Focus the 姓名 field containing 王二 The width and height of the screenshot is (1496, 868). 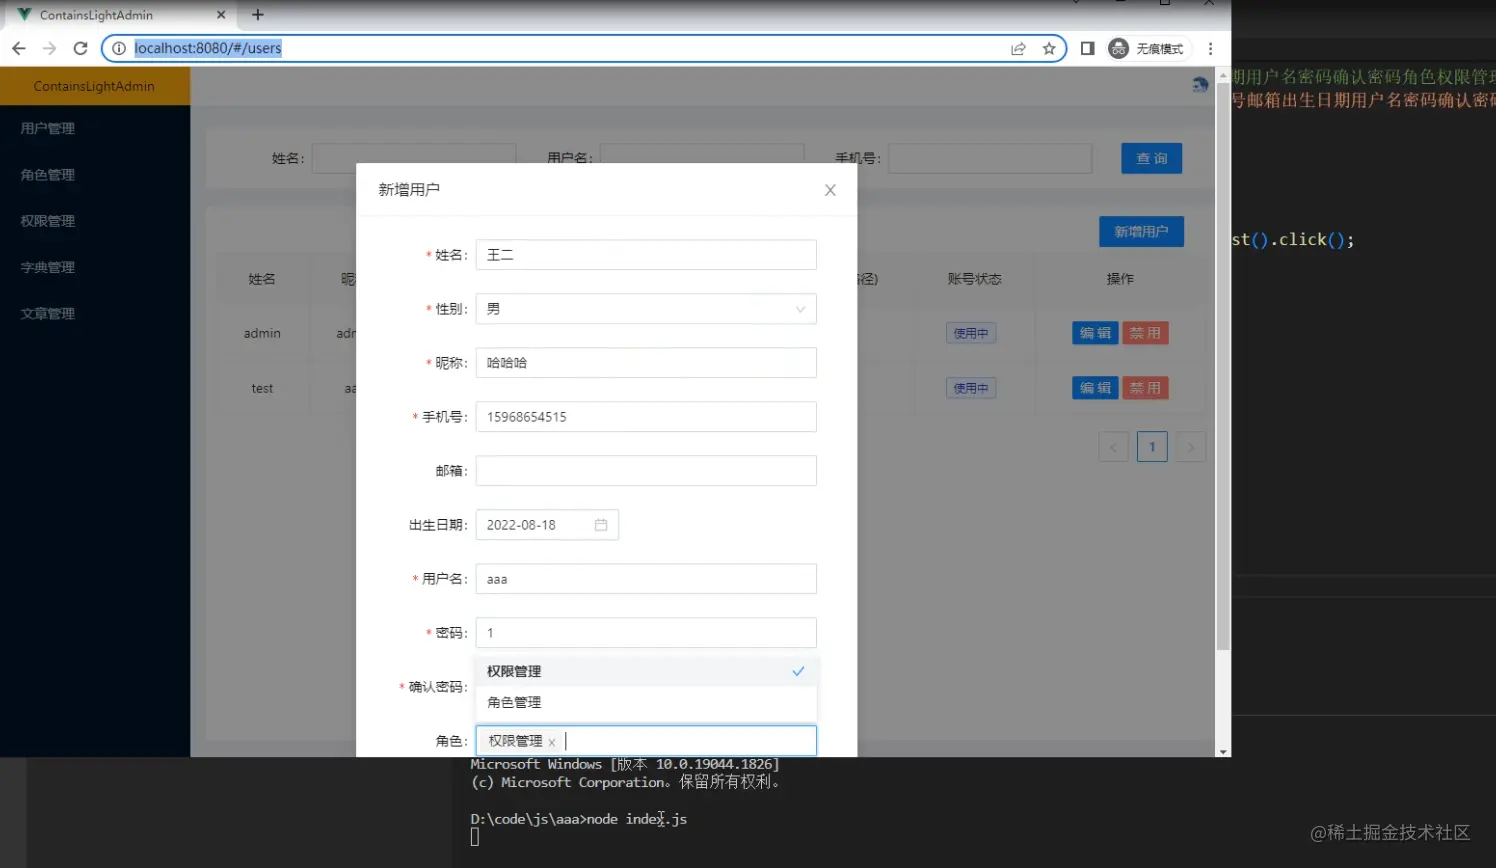[x=646, y=255]
